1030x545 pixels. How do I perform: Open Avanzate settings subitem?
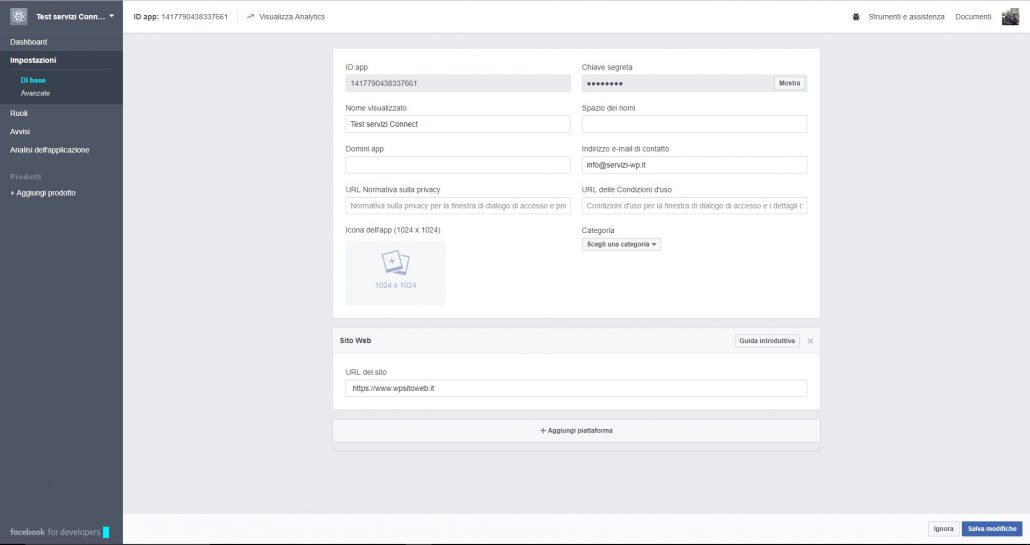point(35,93)
